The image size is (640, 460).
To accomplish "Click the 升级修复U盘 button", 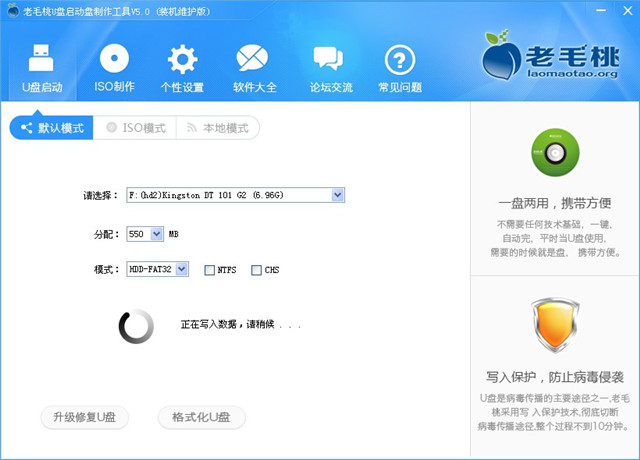I will [85, 417].
